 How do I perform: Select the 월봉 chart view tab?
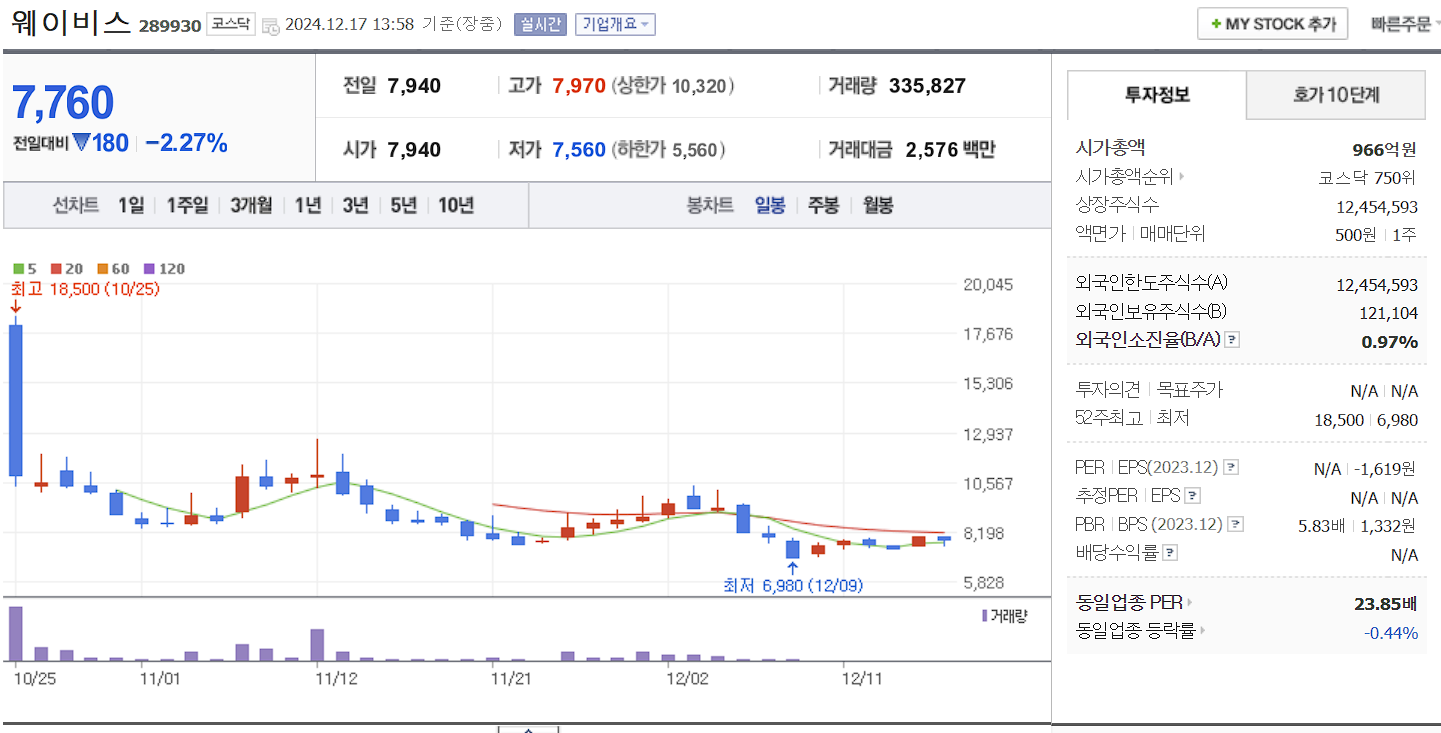point(877,205)
